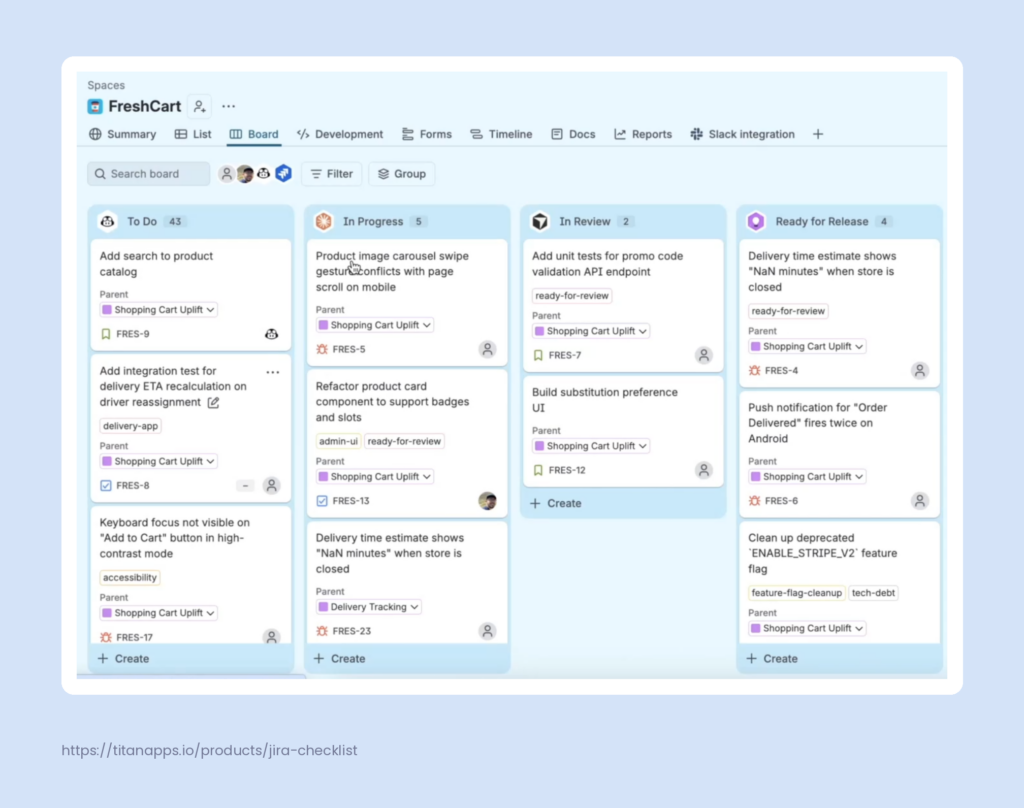Click the feature-flag-cleanup label

click(796, 592)
